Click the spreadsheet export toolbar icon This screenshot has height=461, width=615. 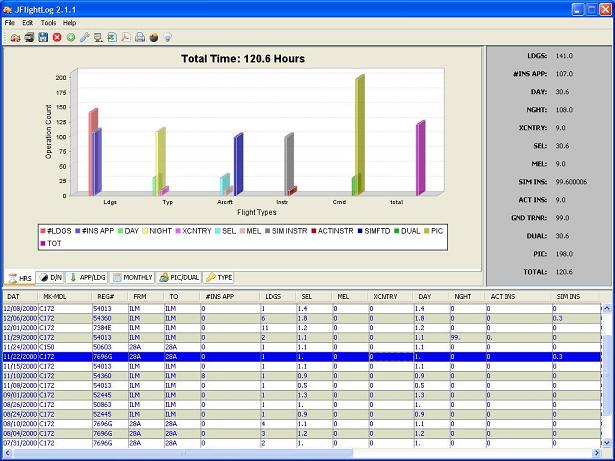coord(112,37)
